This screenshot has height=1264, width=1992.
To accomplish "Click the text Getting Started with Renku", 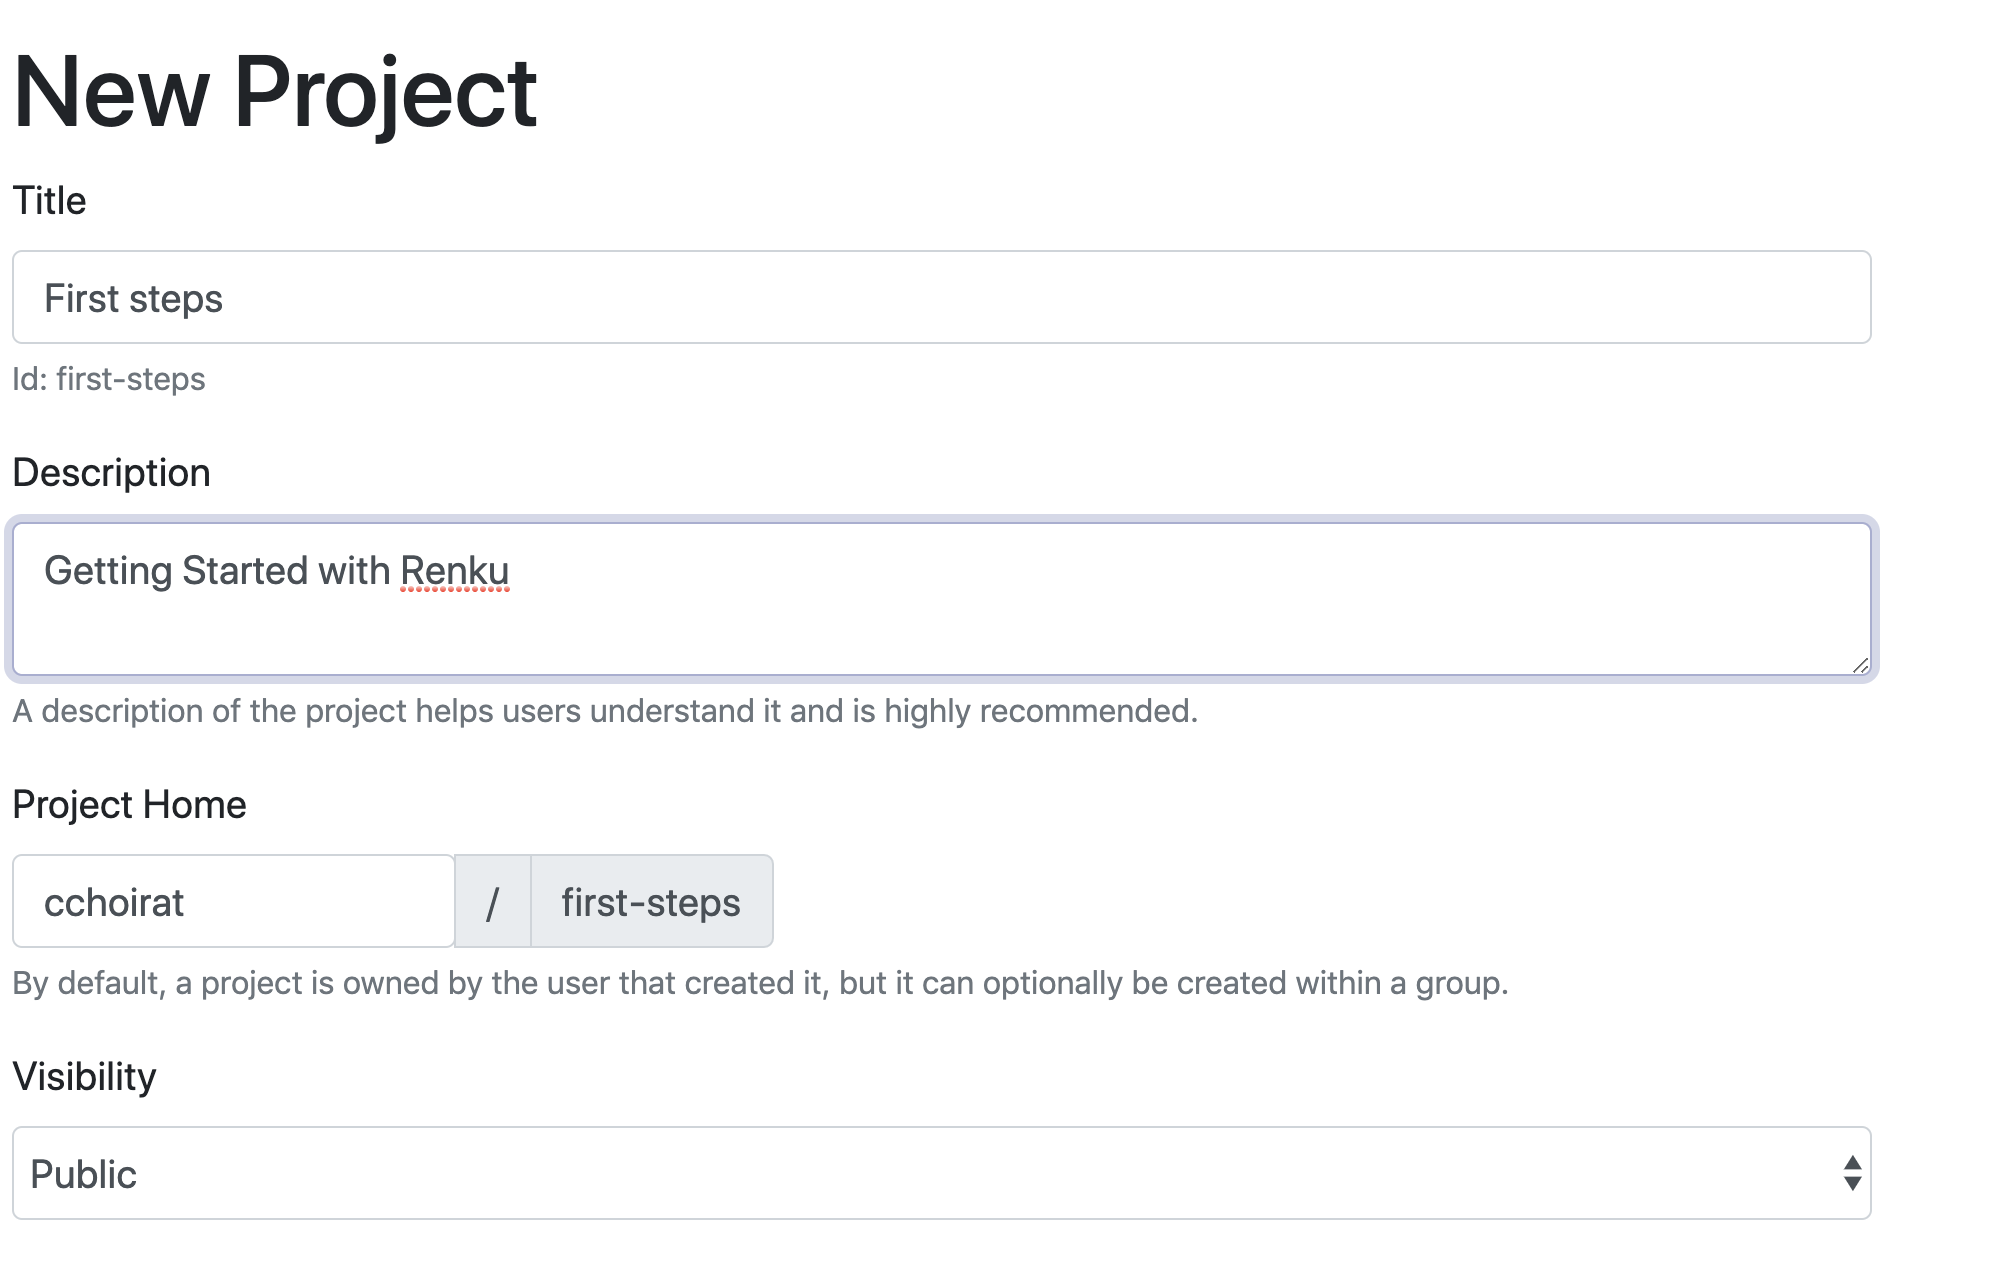I will 278,570.
